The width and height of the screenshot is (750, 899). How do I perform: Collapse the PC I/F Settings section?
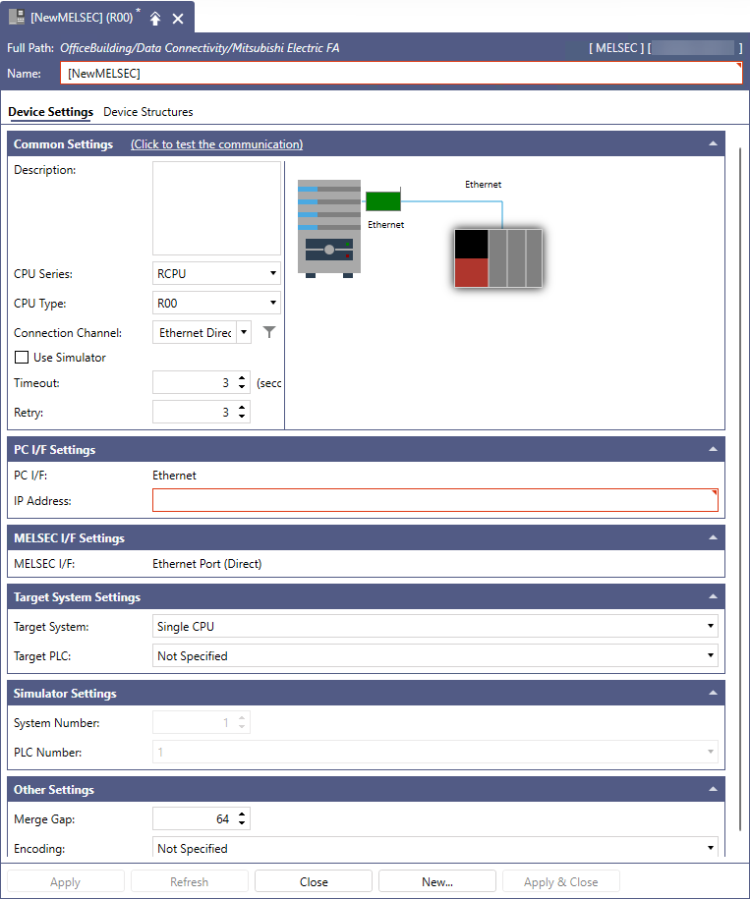tap(713, 450)
